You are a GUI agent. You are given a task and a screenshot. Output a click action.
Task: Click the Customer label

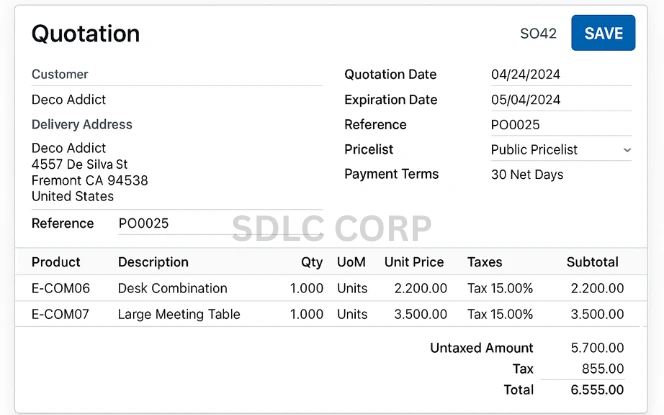click(60, 74)
